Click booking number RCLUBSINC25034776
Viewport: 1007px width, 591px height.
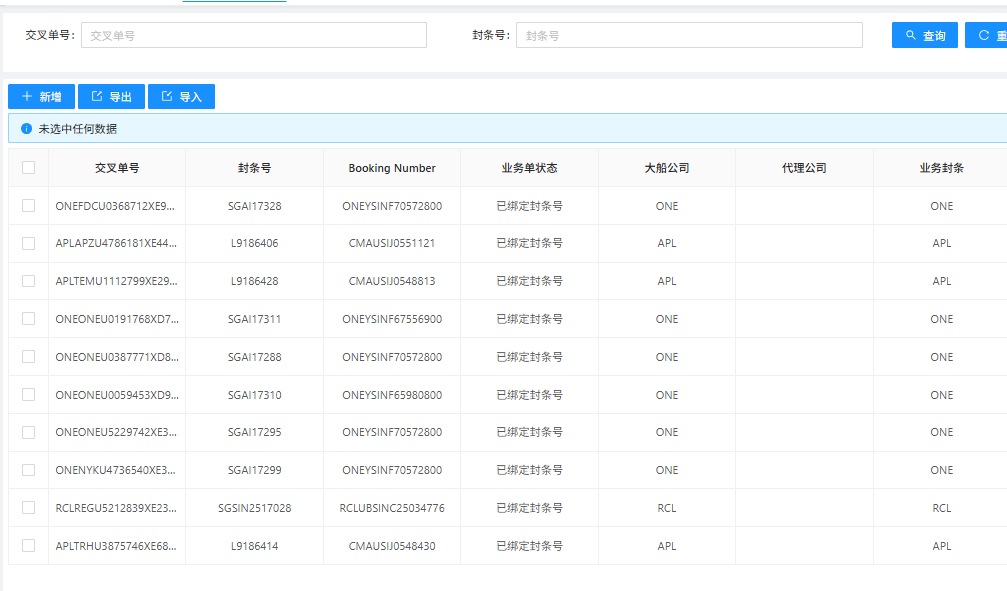pyautogui.click(x=392, y=507)
